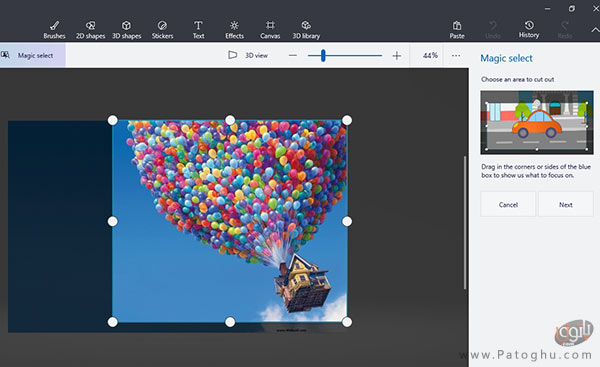Open the Effects panel

pyautogui.click(x=234, y=30)
